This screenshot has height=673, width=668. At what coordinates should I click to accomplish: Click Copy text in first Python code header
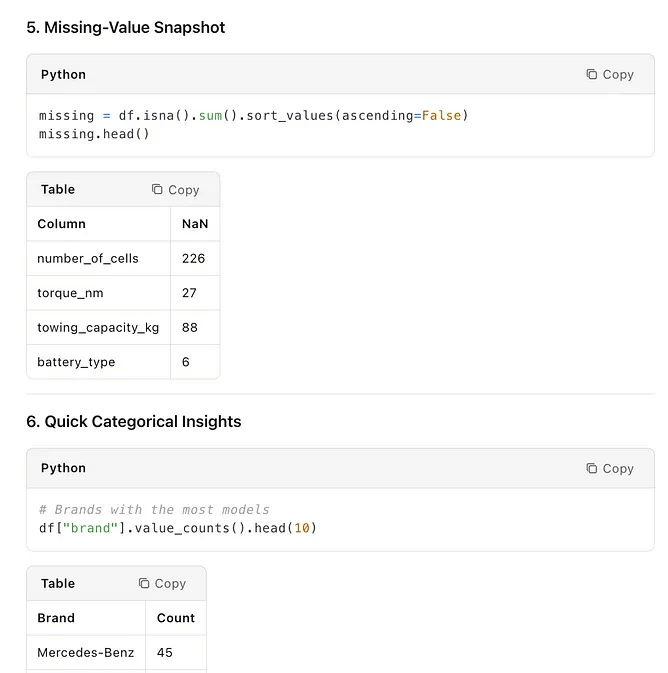pos(618,75)
